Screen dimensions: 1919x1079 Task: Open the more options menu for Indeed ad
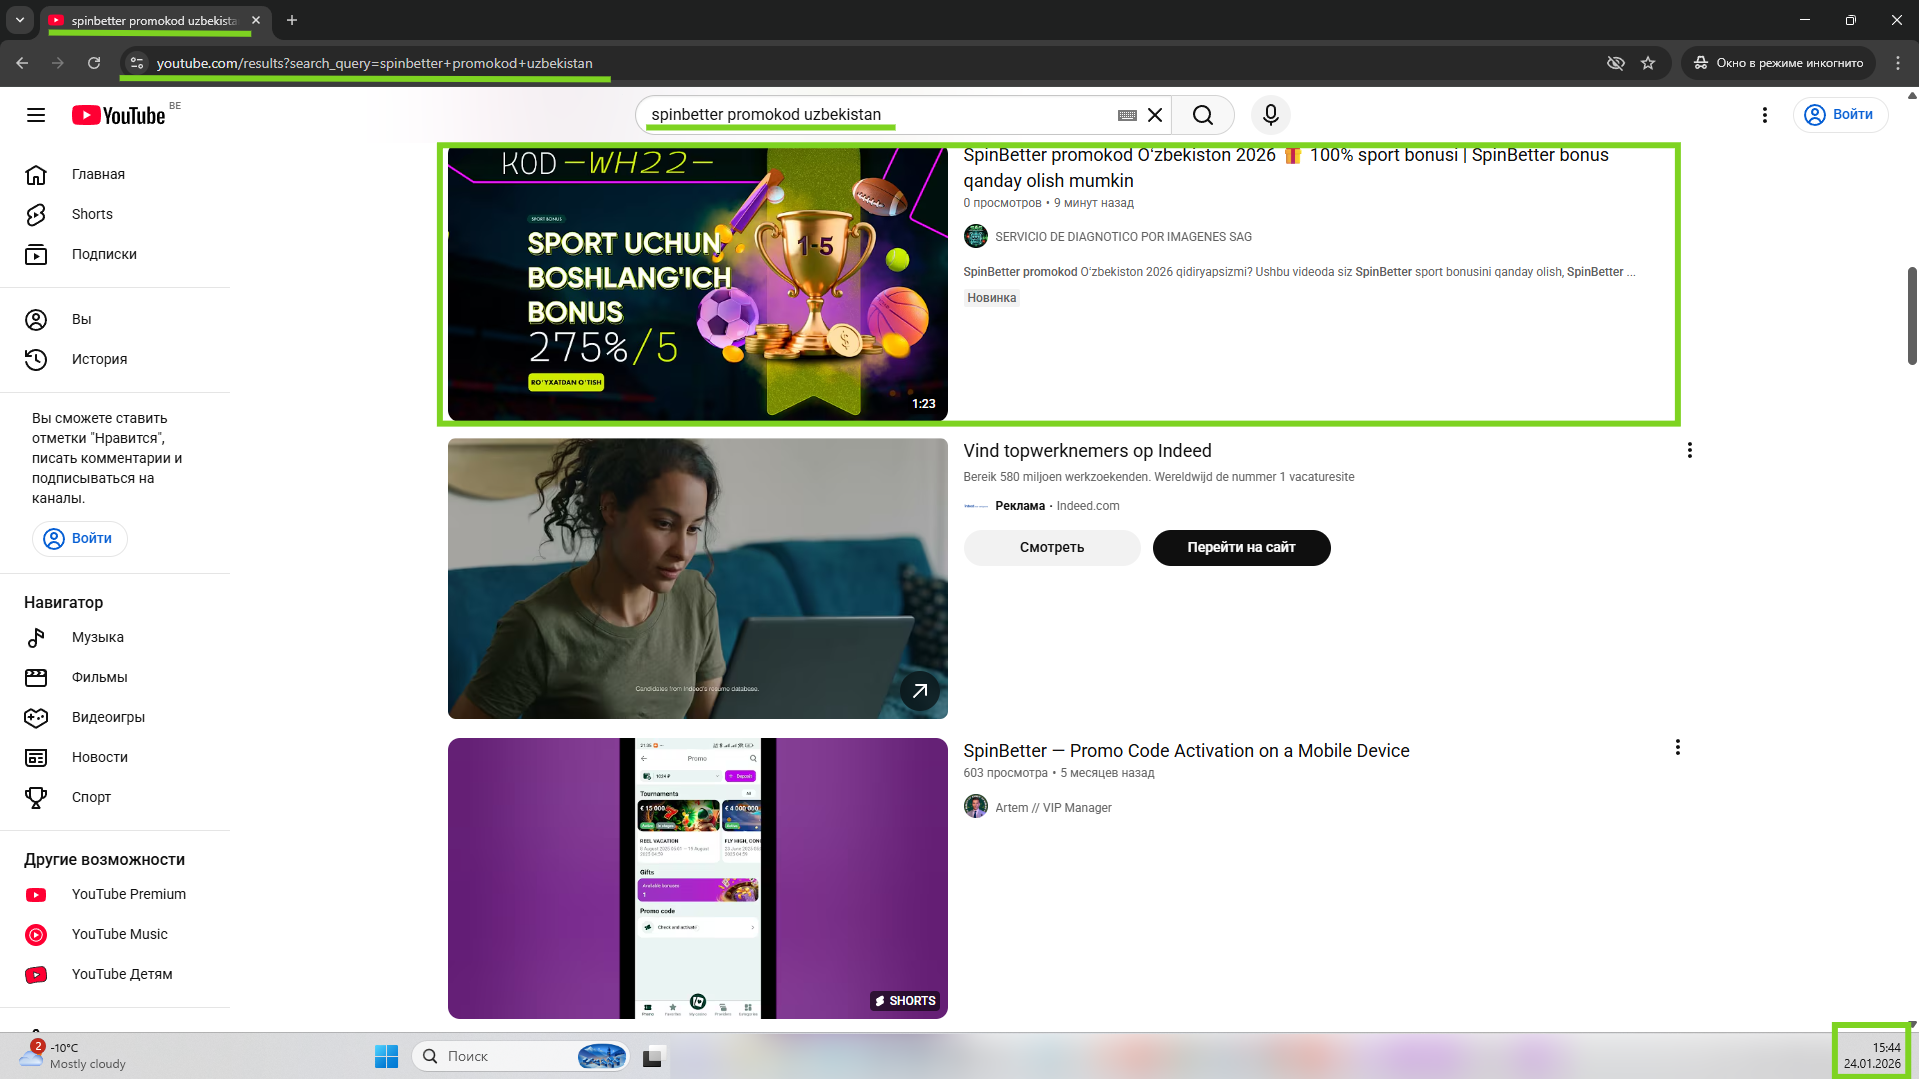point(1690,451)
